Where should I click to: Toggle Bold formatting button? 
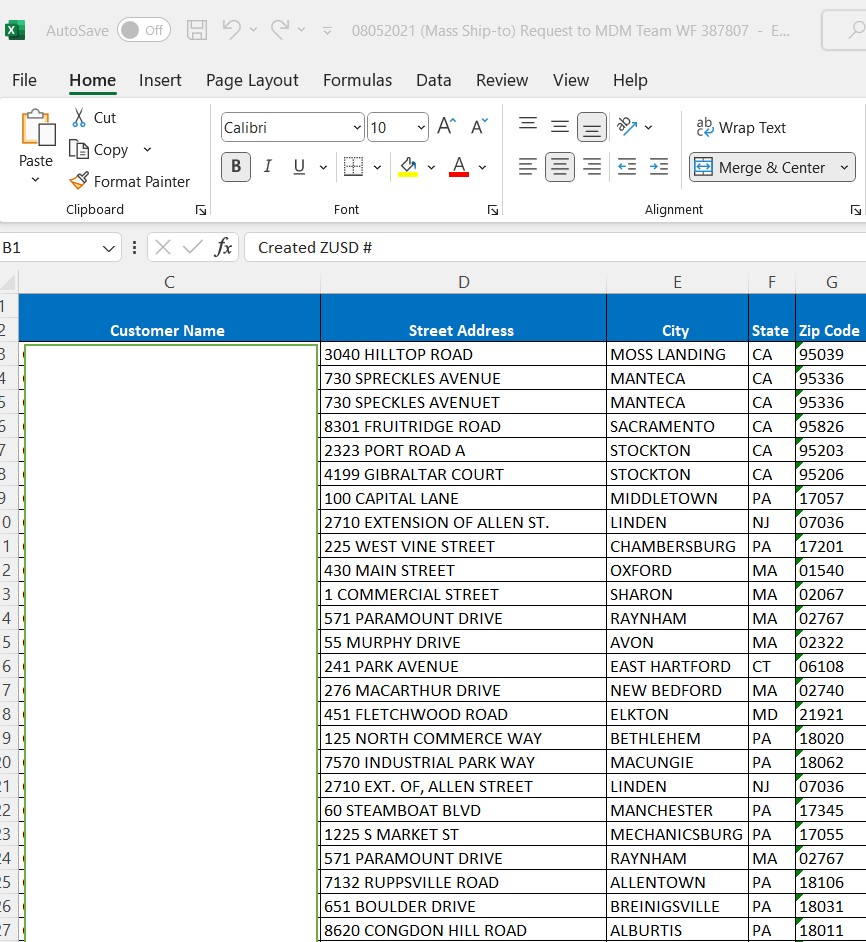[236, 166]
